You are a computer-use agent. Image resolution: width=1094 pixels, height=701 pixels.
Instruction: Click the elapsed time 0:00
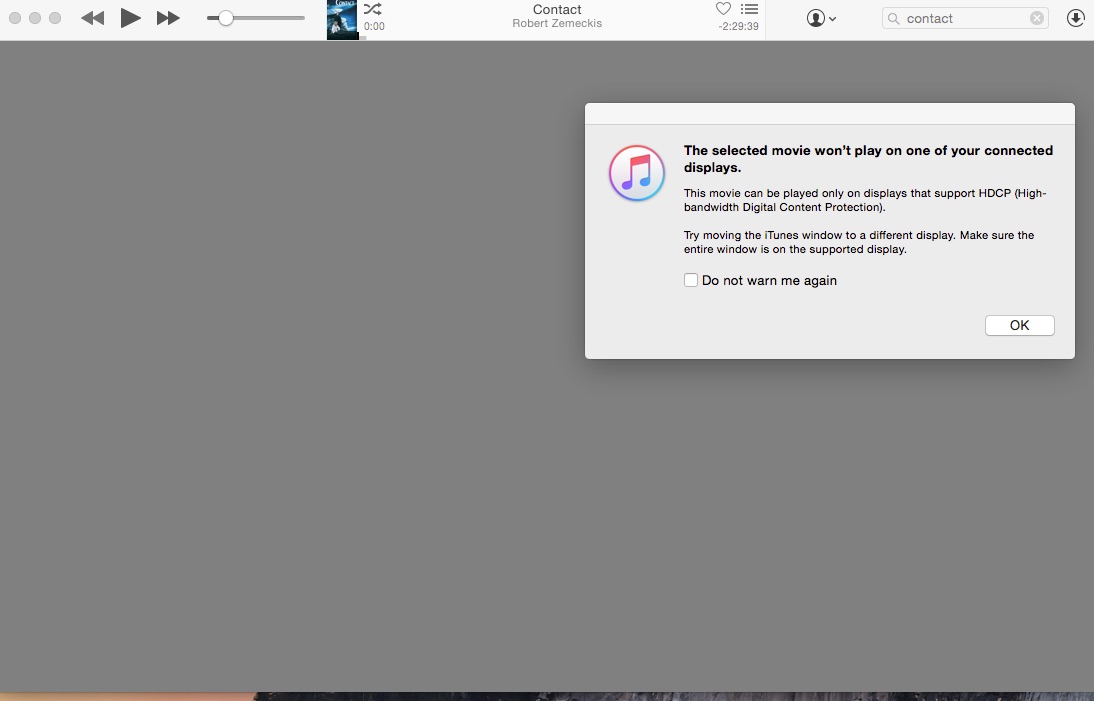click(374, 27)
